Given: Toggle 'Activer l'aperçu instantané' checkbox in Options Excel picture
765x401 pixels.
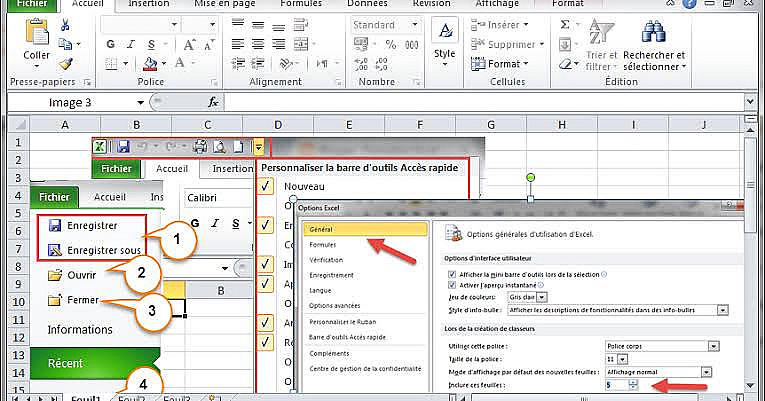Looking at the screenshot, I should tap(452, 285).
